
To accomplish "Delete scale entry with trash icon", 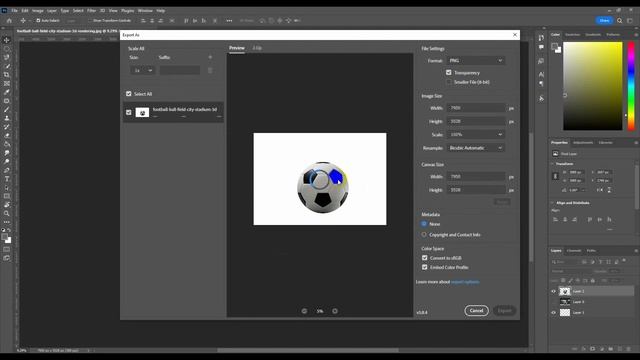I will click(210, 70).
